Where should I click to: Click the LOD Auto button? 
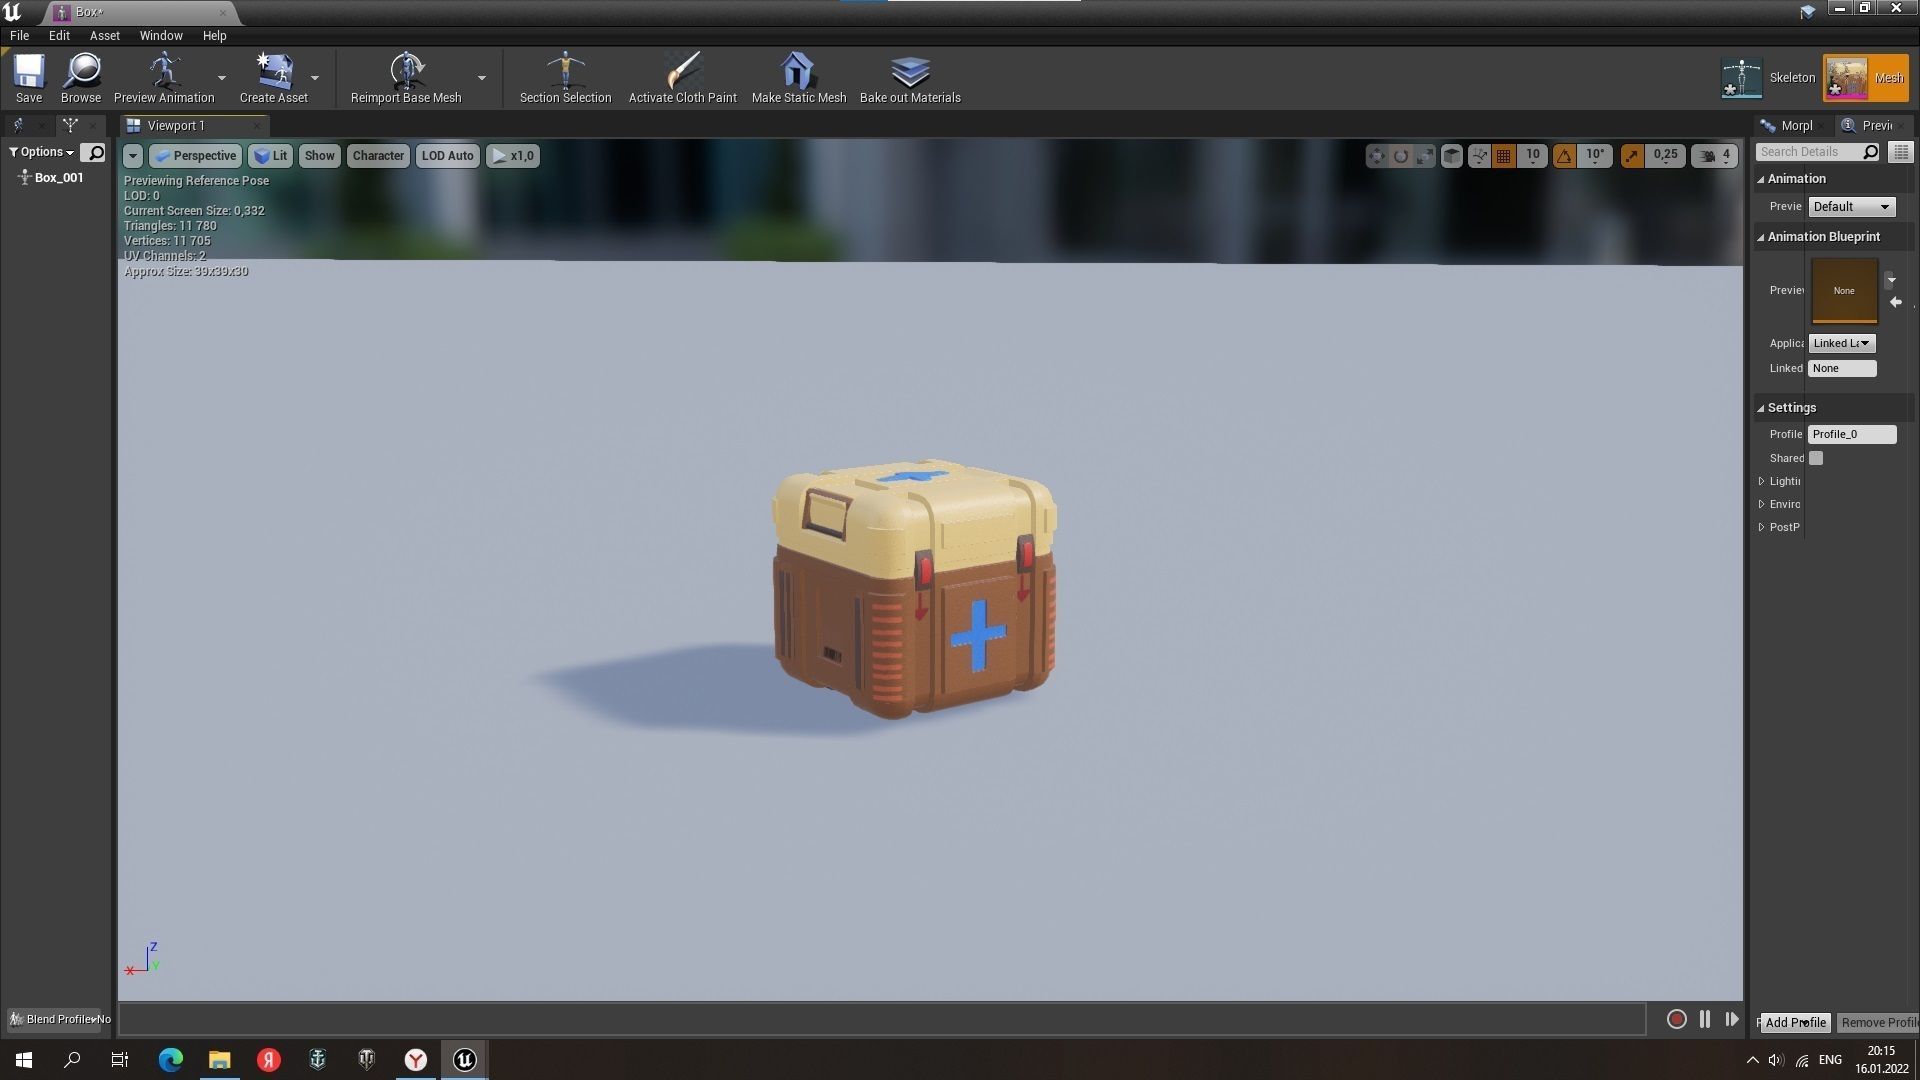tap(447, 156)
